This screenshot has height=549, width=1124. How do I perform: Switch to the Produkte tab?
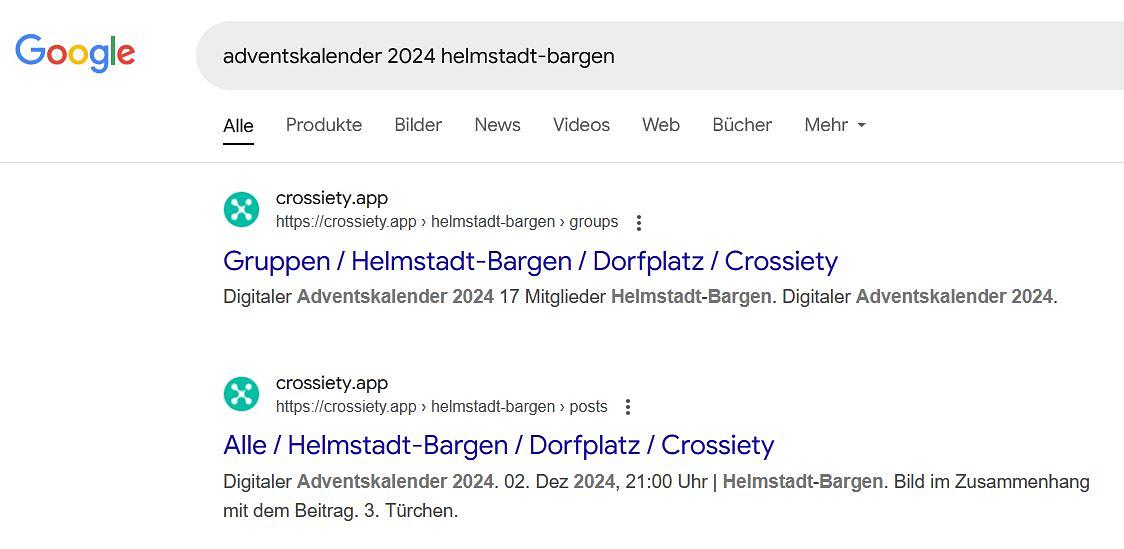pos(324,125)
